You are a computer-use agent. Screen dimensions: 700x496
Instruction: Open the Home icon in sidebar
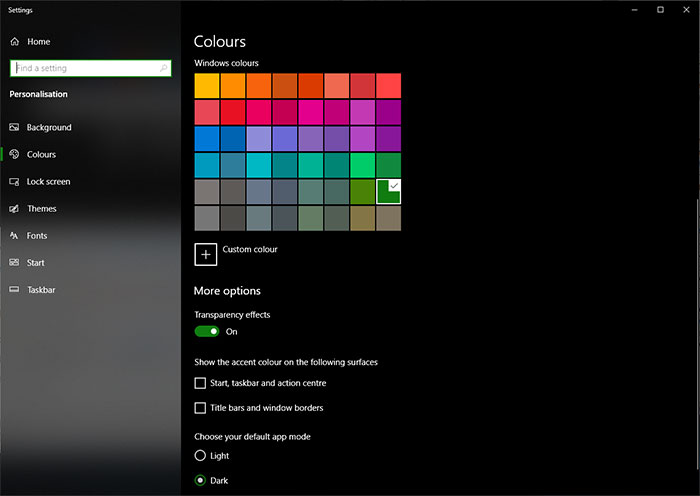pos(15,42)
